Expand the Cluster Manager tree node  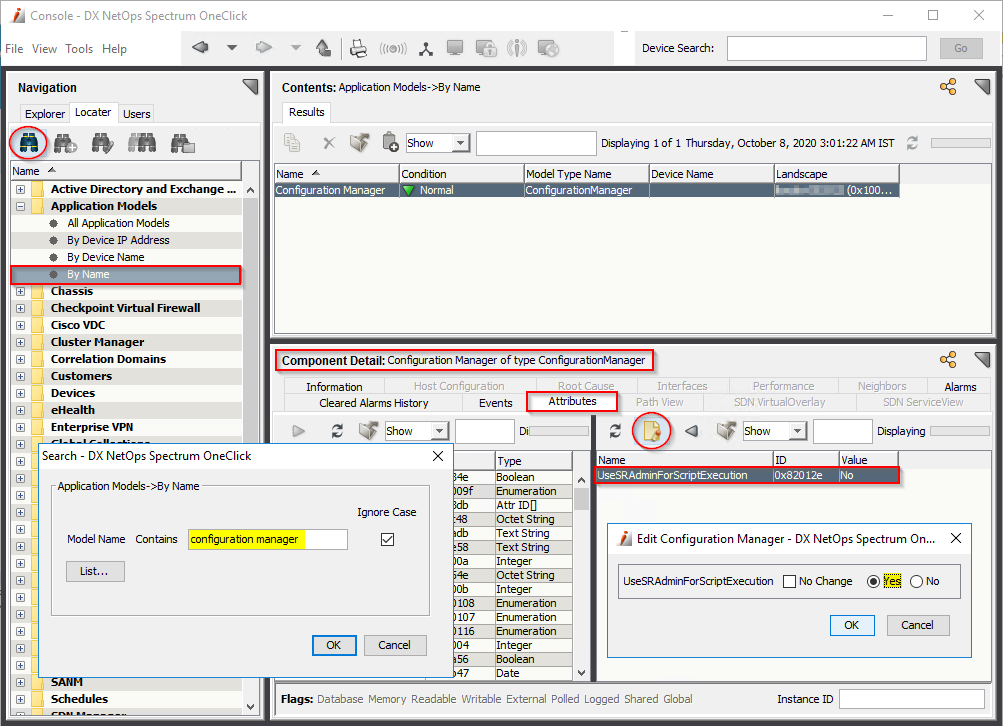point(20,342)
